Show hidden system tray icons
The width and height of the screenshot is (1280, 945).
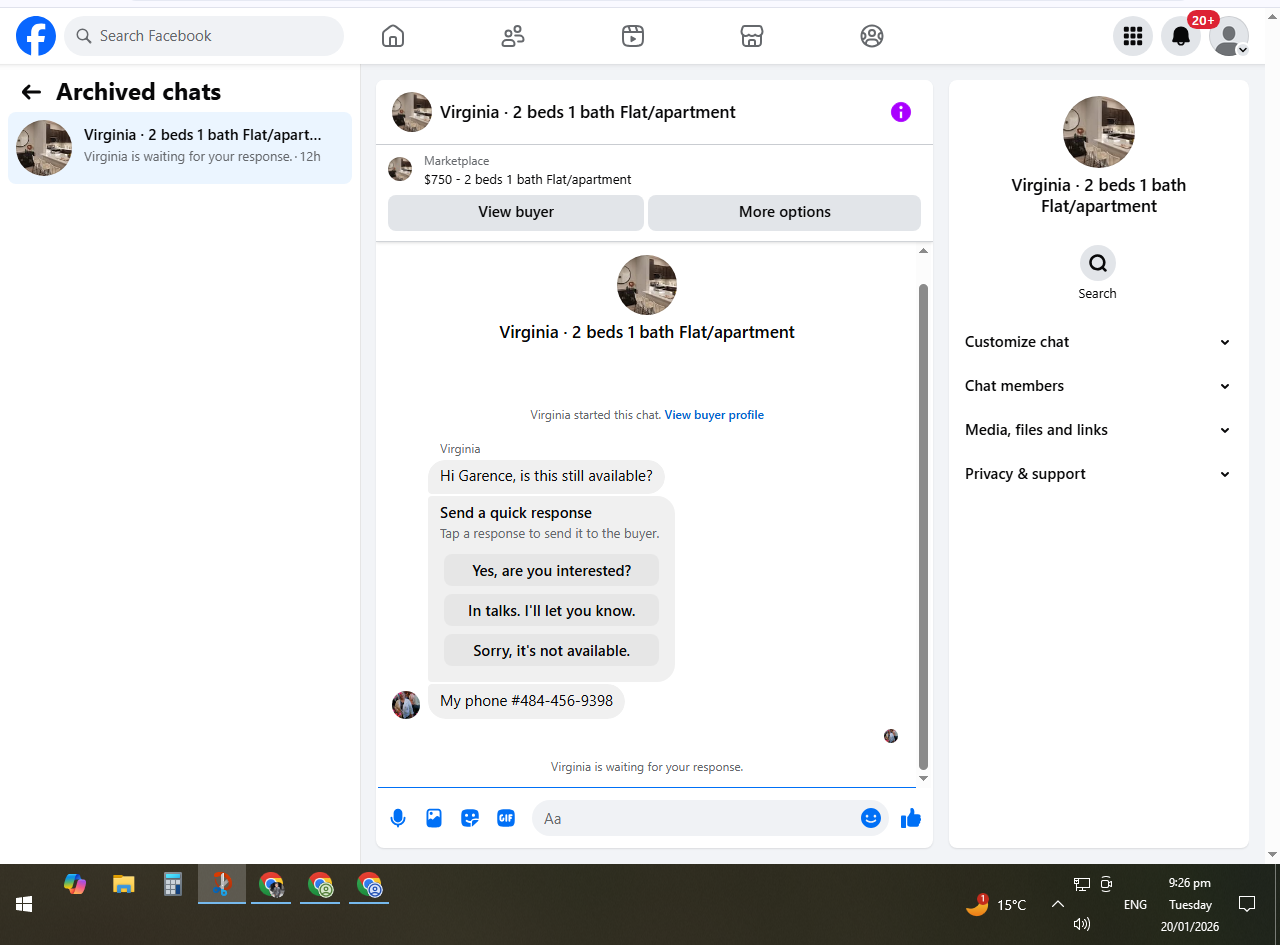[x=1057, y=904]
